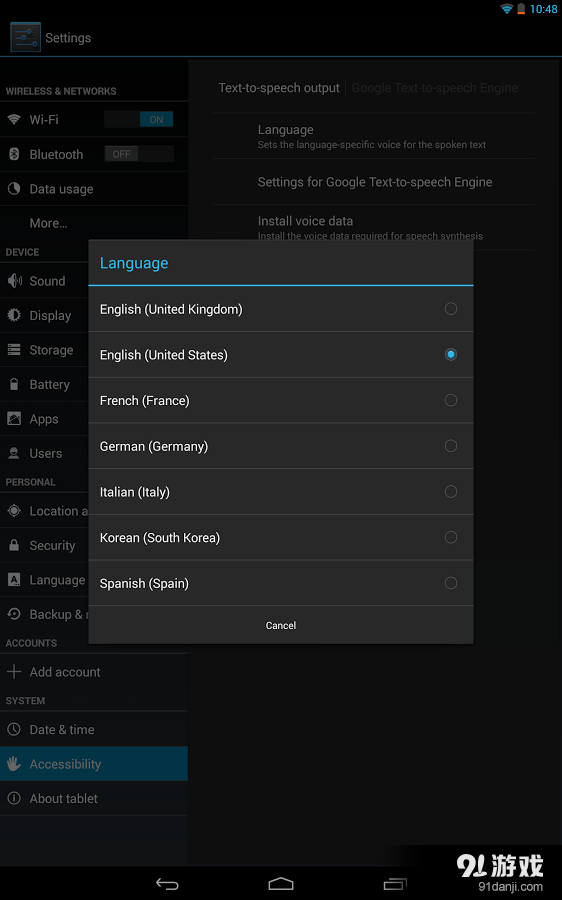
Task: Click the About tablet info icon
Action: pos(14,798)
